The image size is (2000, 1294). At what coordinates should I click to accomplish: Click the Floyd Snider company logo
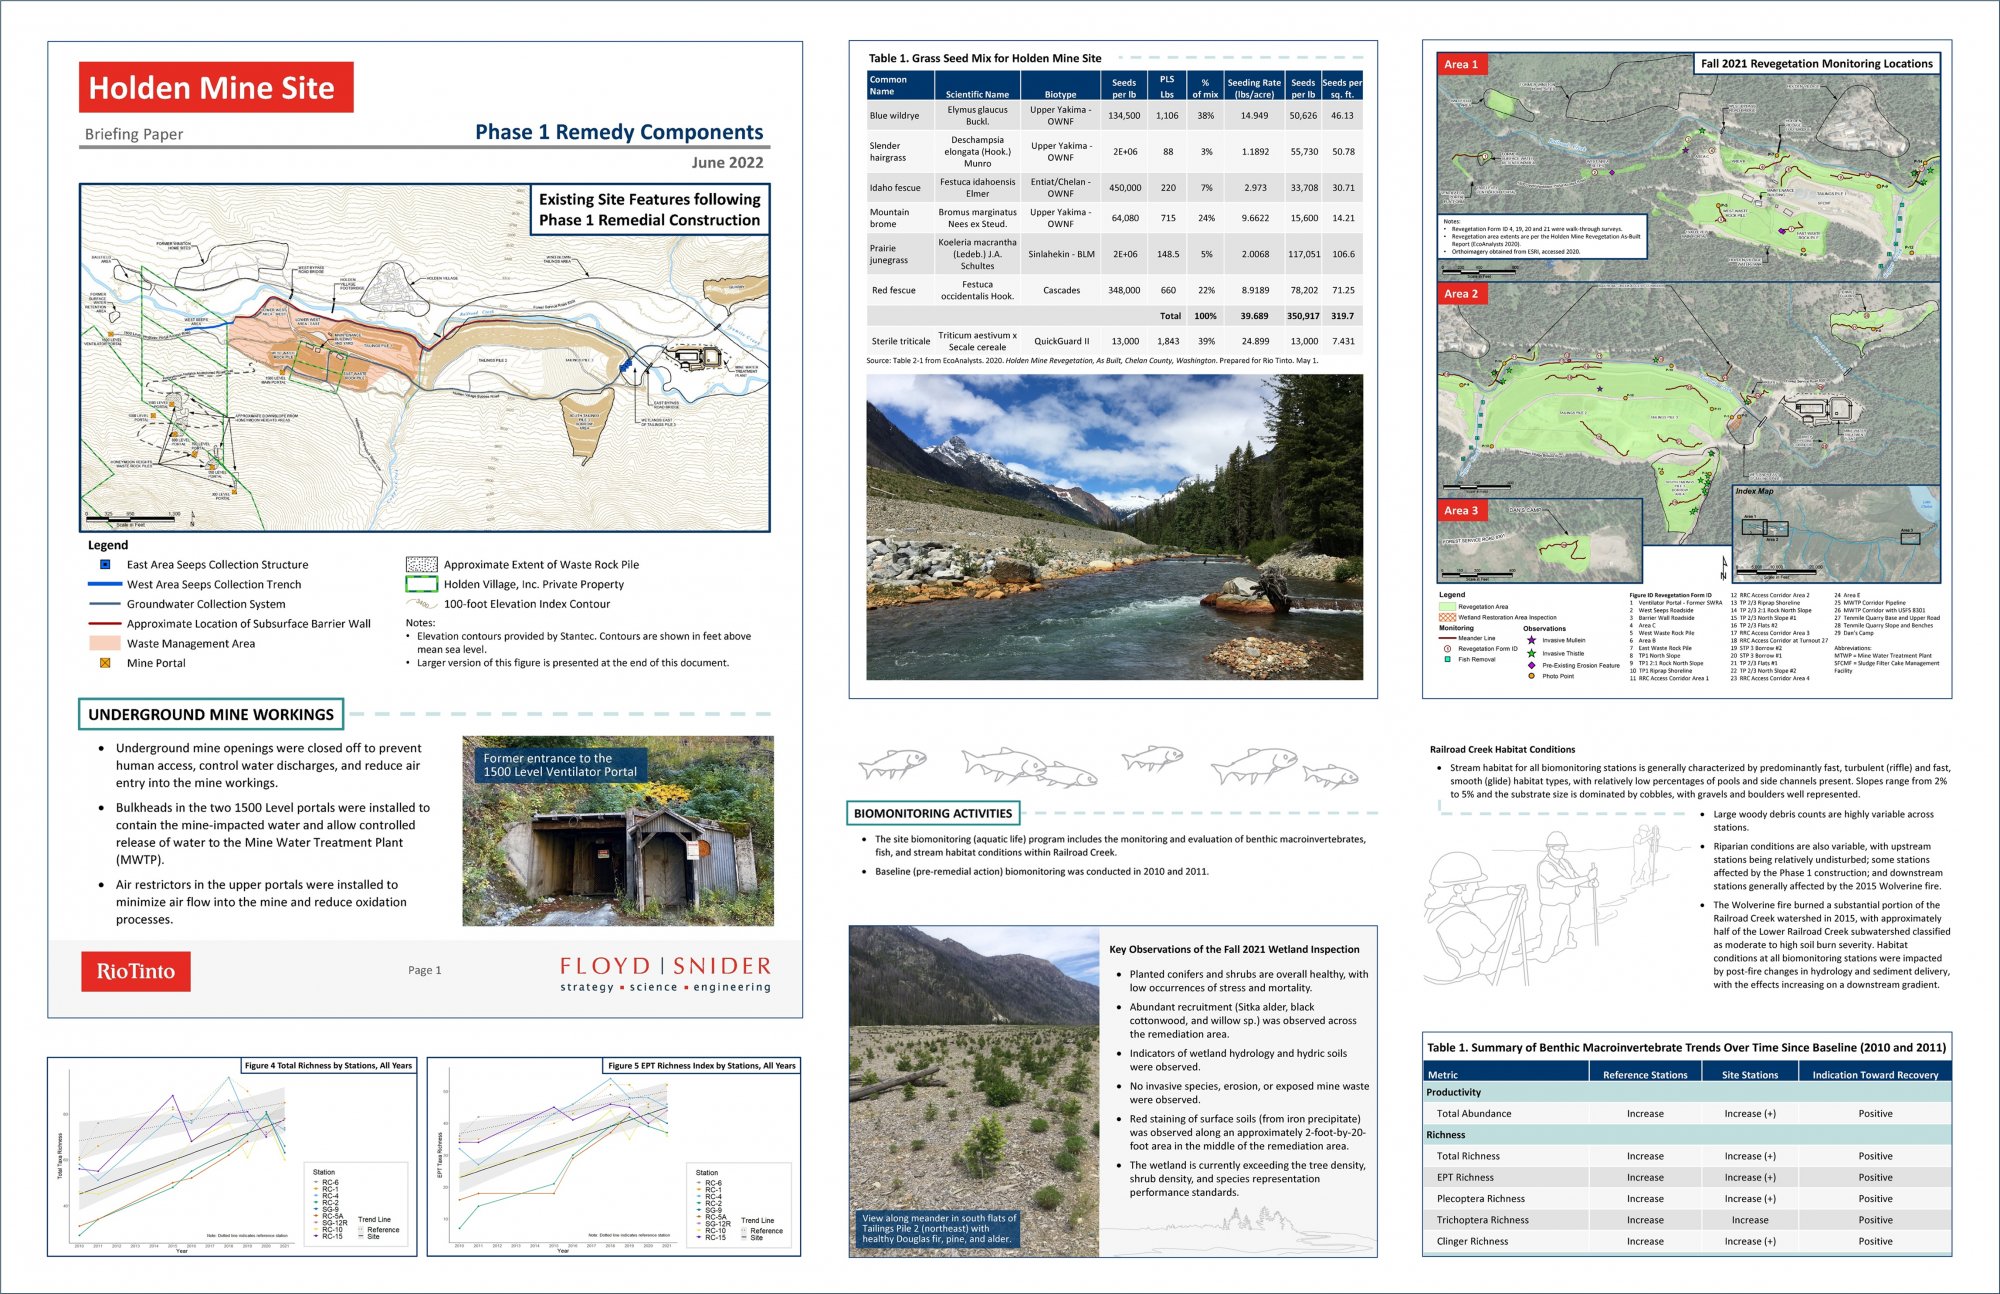point(665,973)
